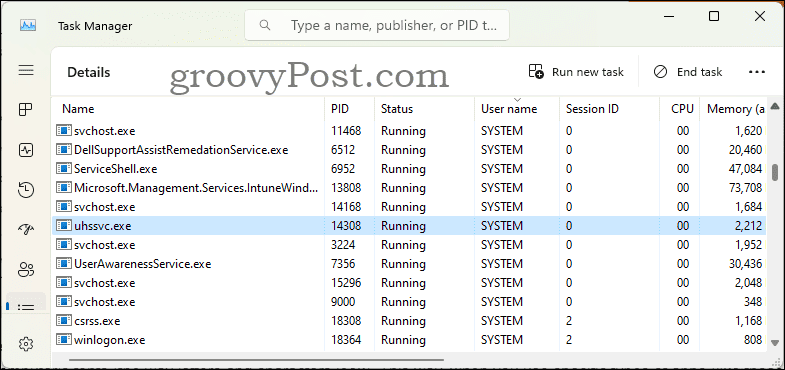The image size is (785, 370).
Task: Open the Details page icon
Action: 26,307
